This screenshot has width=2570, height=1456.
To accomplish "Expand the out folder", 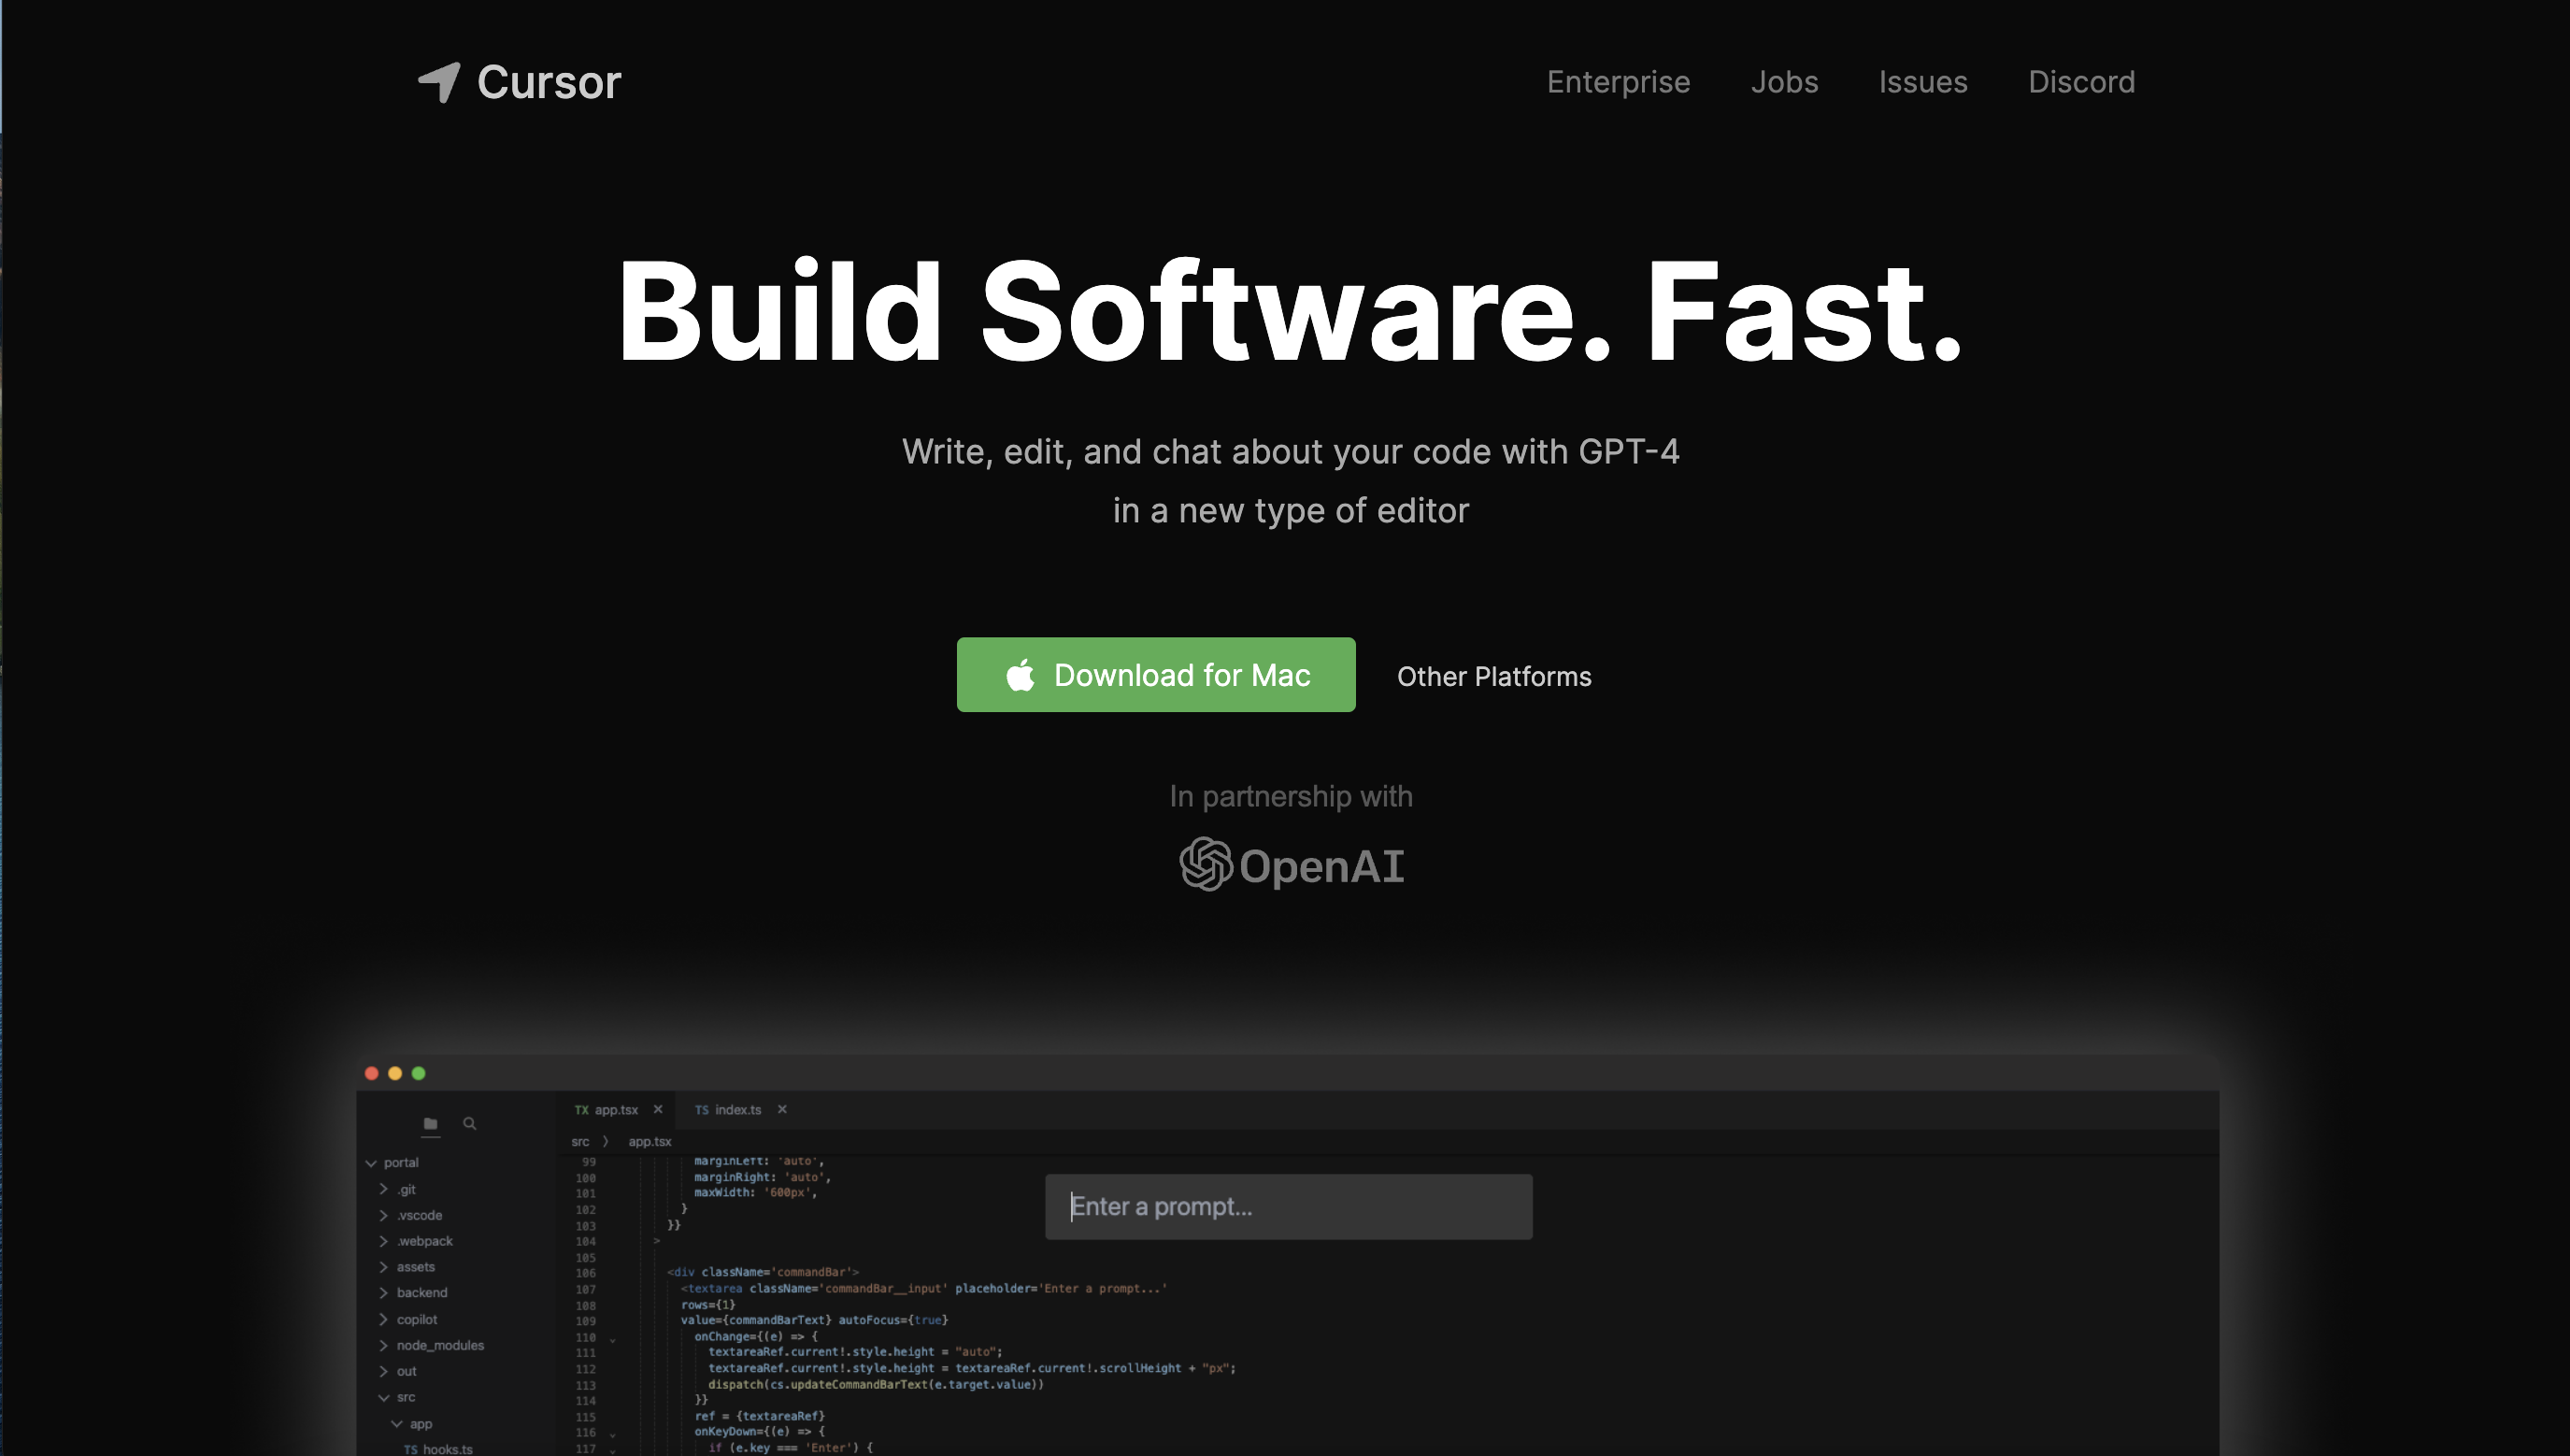I will coord(383,1372).
